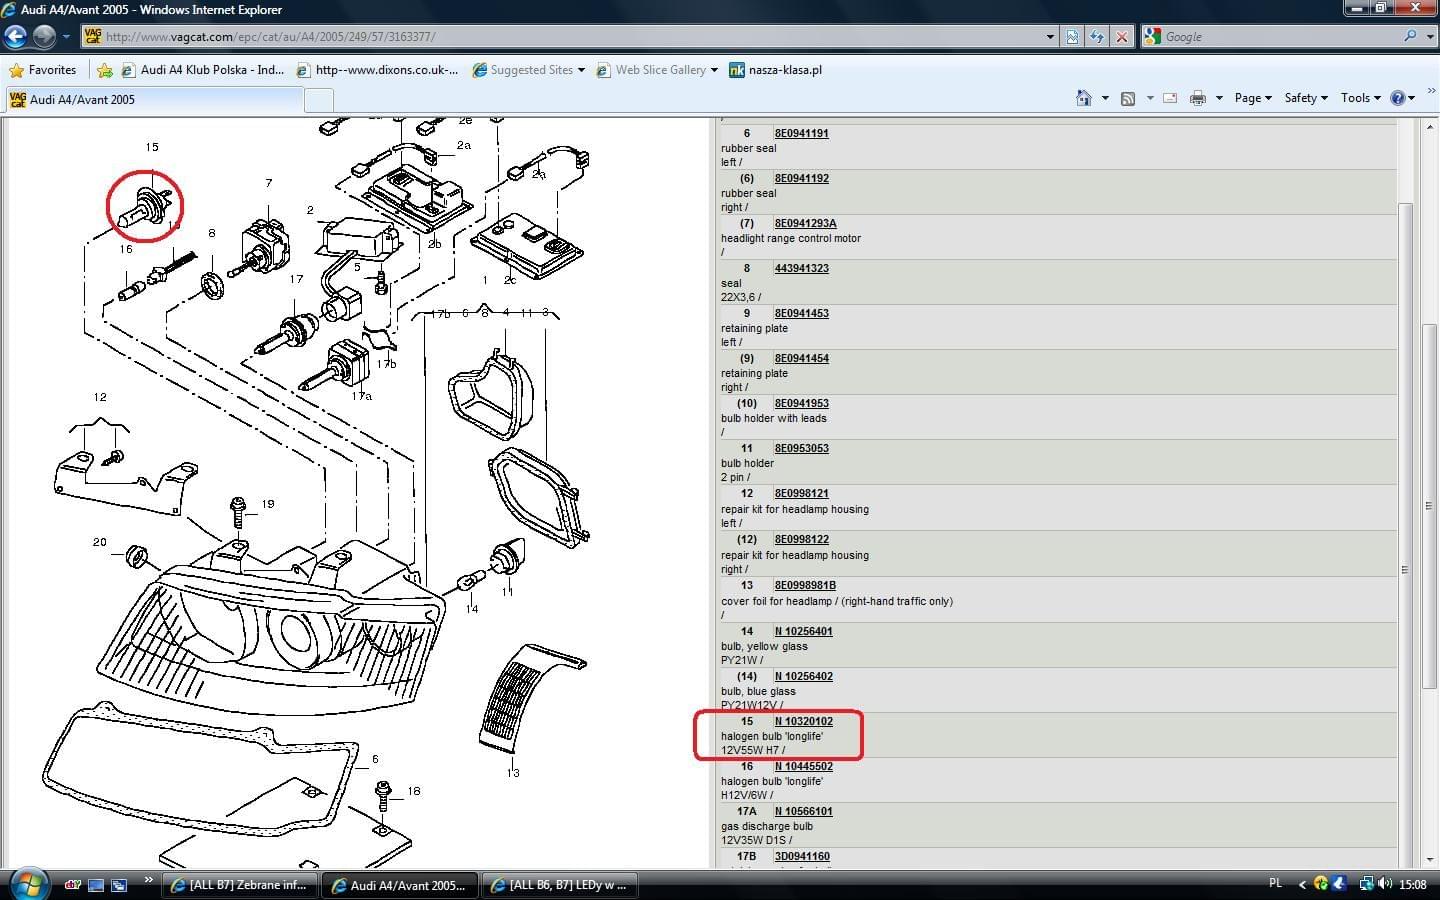This screenshot has height=900, width=1440.
Task: Click the RSS Feeds icon
Action: (x=1128, y=98)
